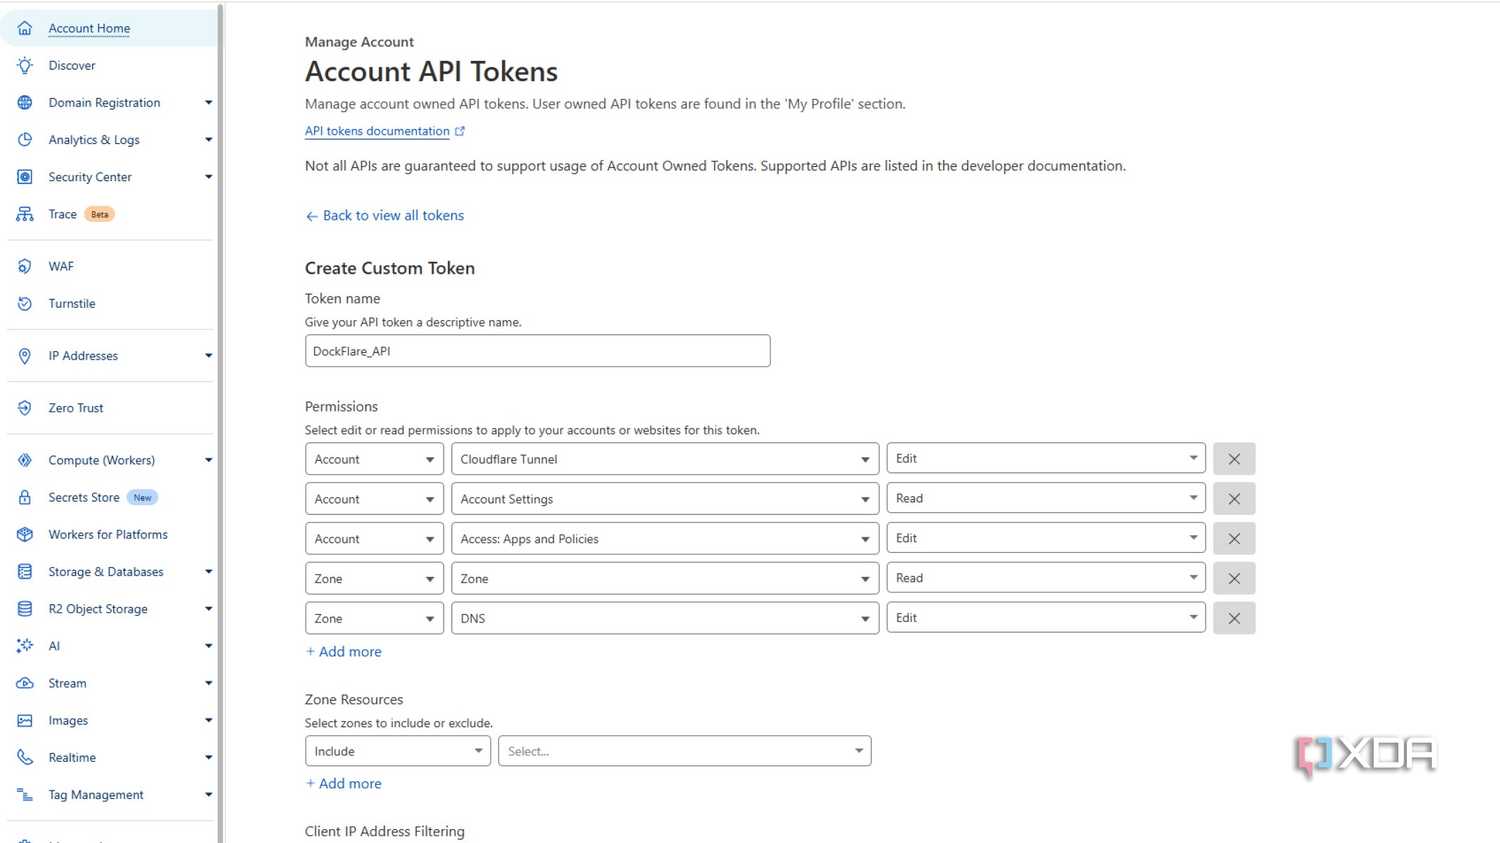Remove the DNS permission row

(x=1234, y=618)
